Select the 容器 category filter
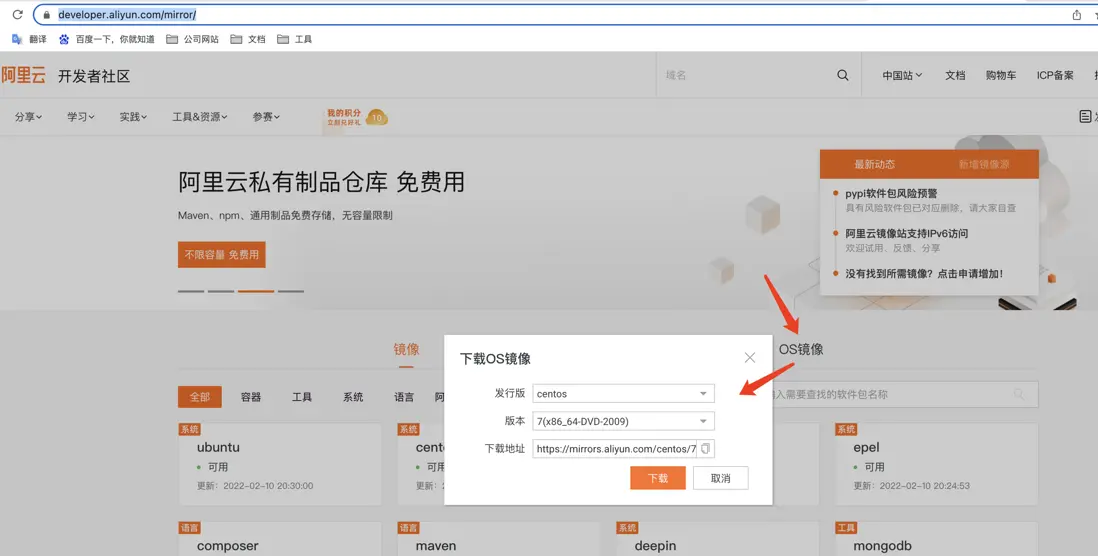1098x556 pixels. [251, 397]
